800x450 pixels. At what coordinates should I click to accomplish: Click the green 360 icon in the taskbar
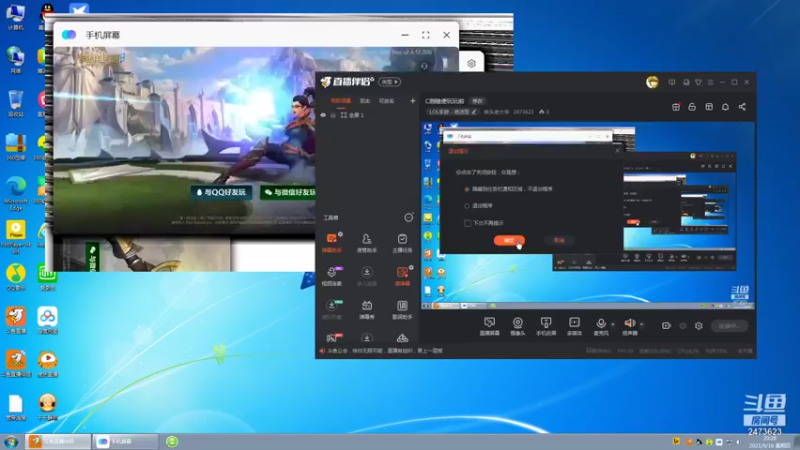point(172,442)
